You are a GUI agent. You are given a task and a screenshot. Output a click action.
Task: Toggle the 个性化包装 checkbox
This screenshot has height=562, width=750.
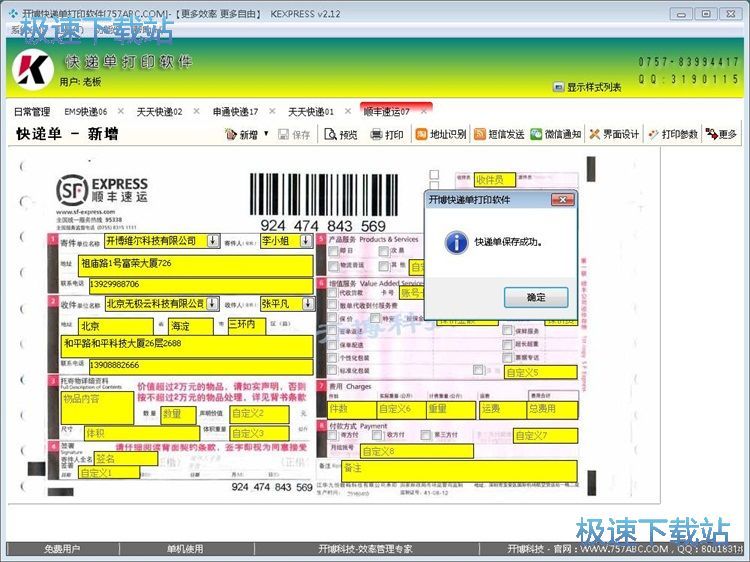pos(332,357)
